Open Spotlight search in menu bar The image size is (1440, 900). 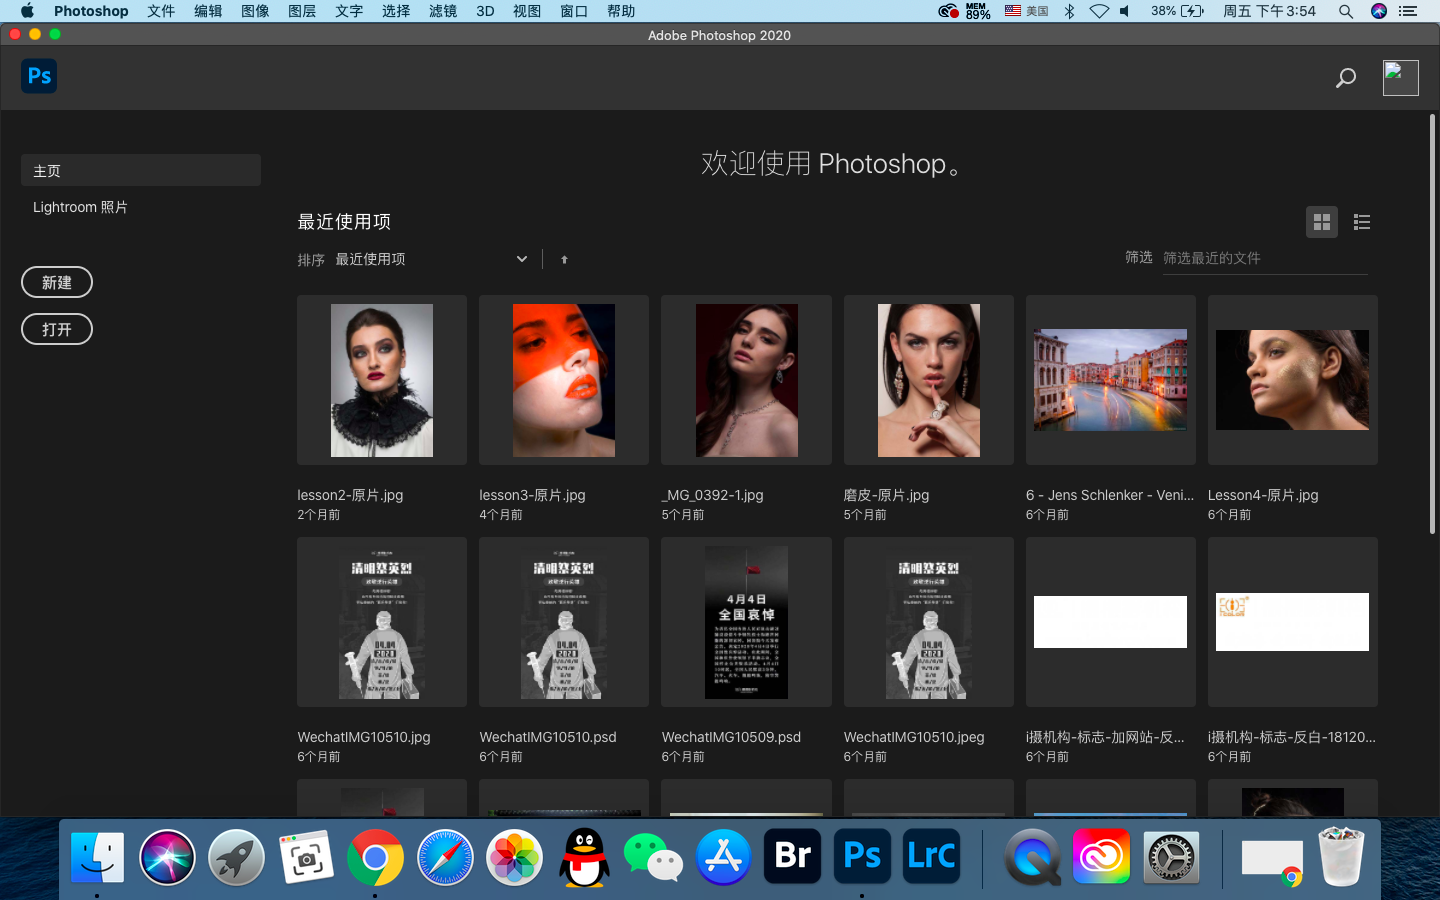[x=1346, y=11]
